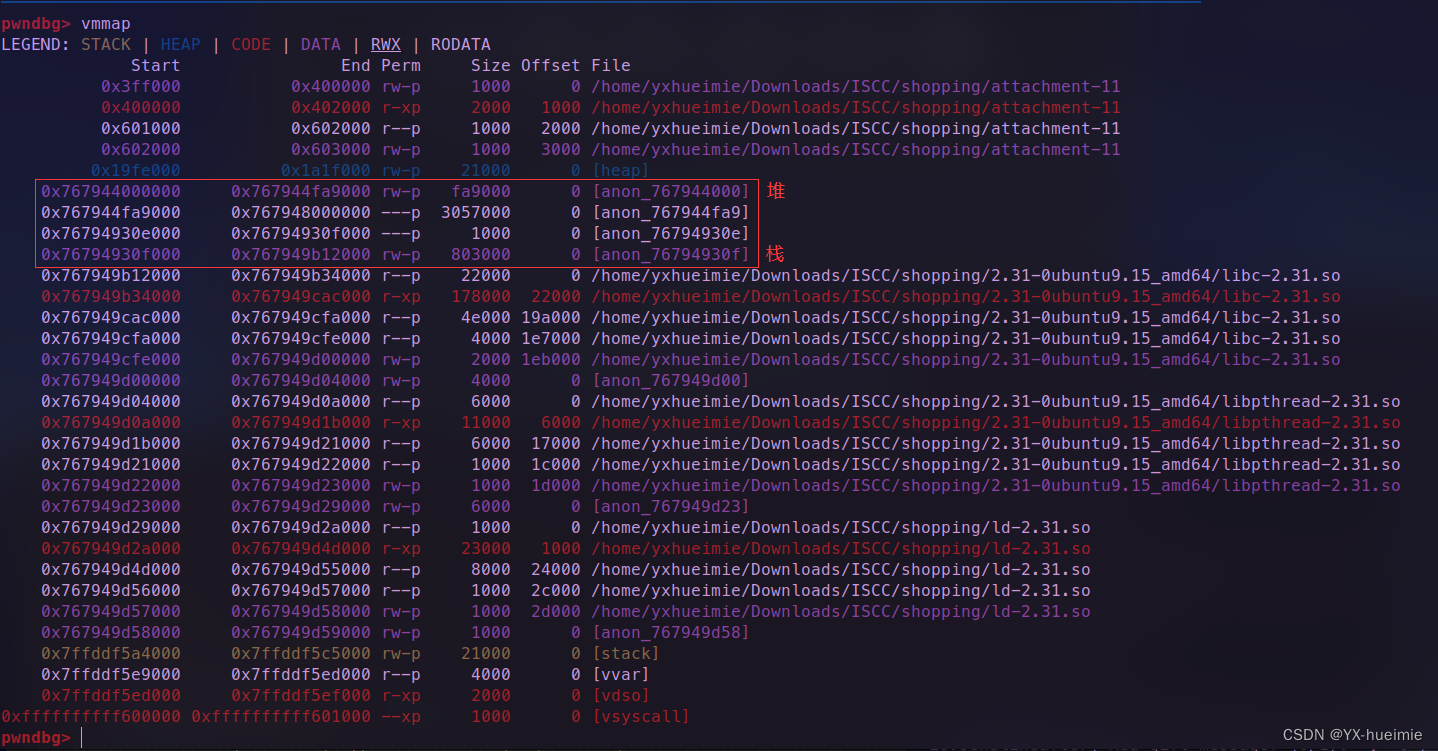
Task: Select libc offset value 1eb000
Action: (551, 359)
